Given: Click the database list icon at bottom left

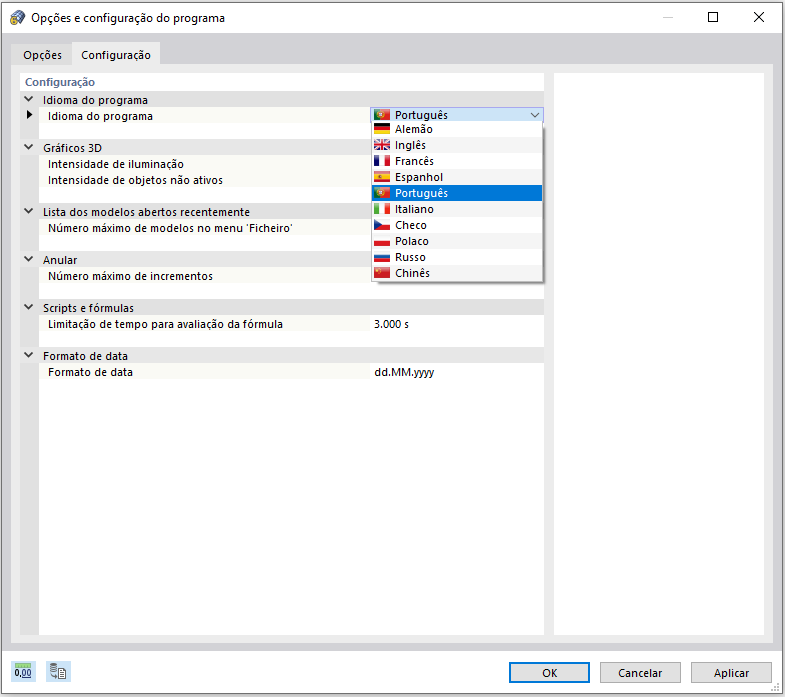Looking at the screenshot, I should click(58, 671).
